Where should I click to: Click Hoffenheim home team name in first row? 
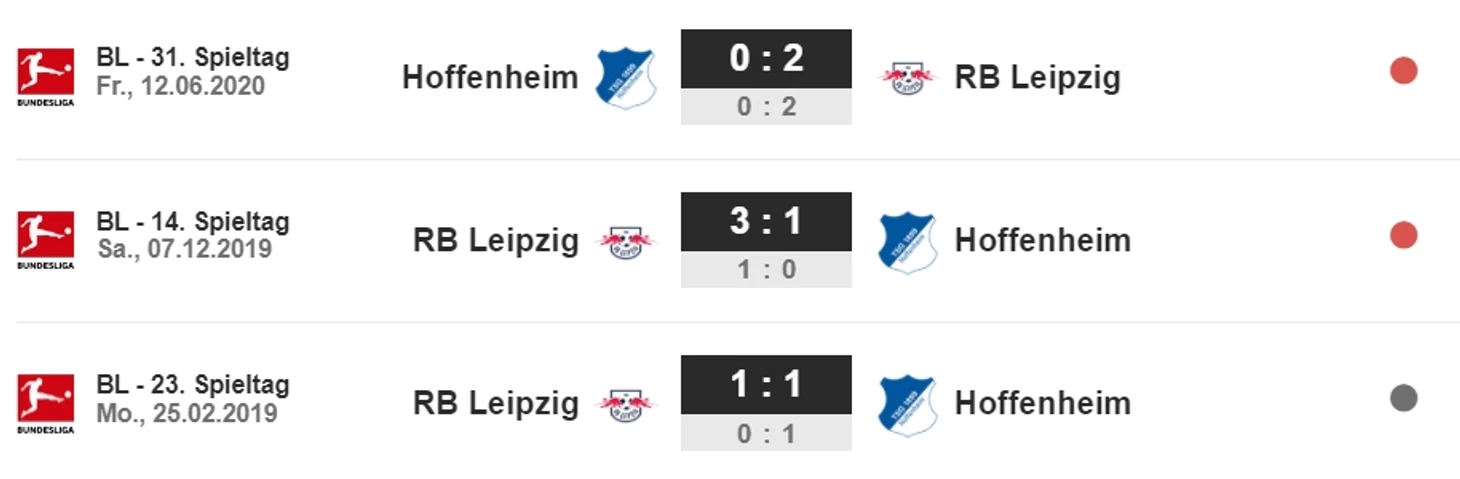click(490, 77)
